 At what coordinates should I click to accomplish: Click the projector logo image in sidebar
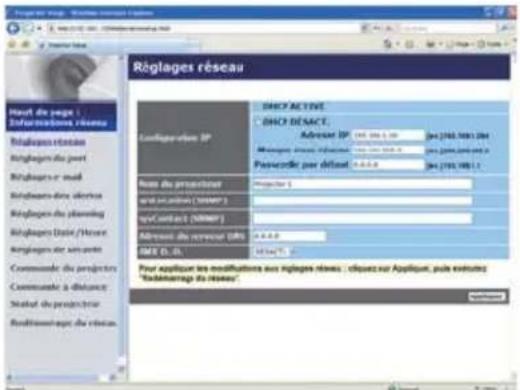pos(62,78)
